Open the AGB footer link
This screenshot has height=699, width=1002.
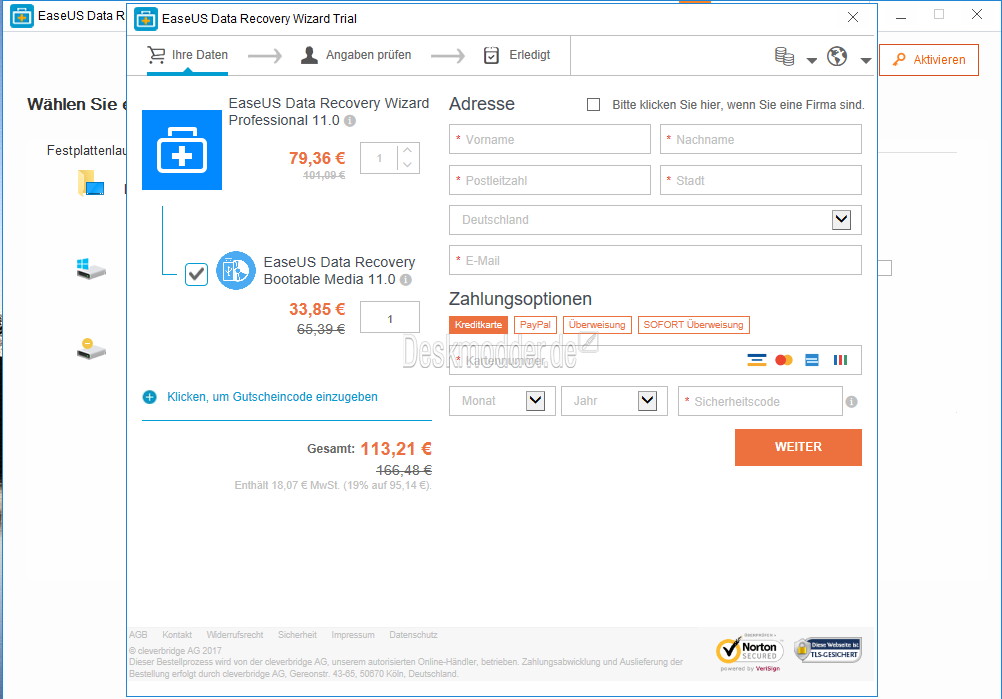[138, 635]
